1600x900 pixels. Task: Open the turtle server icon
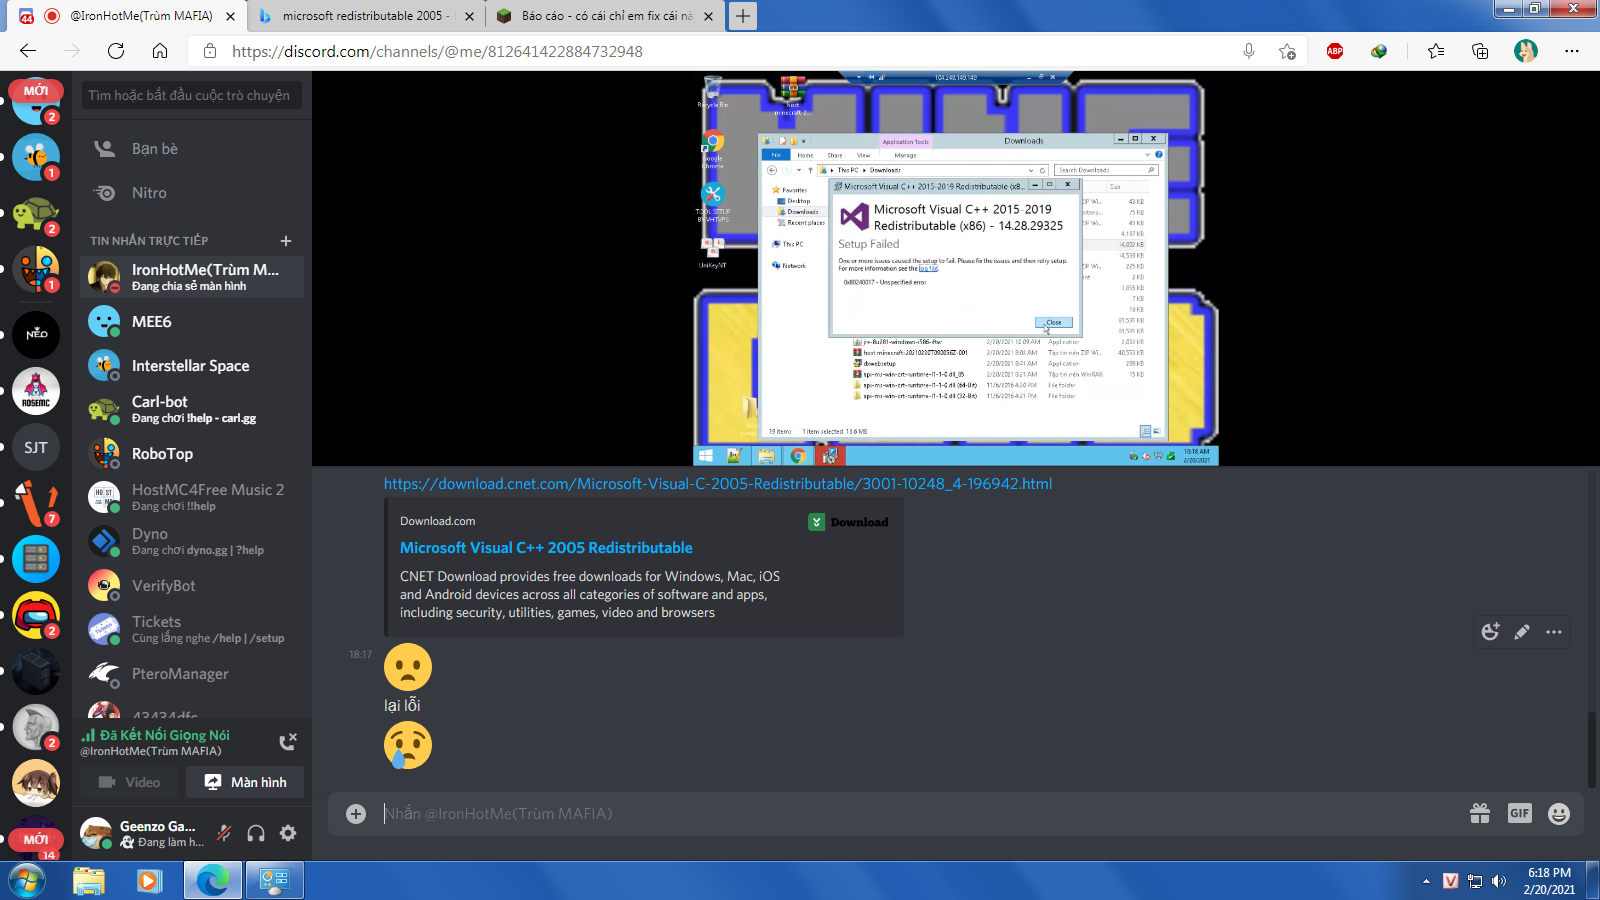tap(36, 213)
